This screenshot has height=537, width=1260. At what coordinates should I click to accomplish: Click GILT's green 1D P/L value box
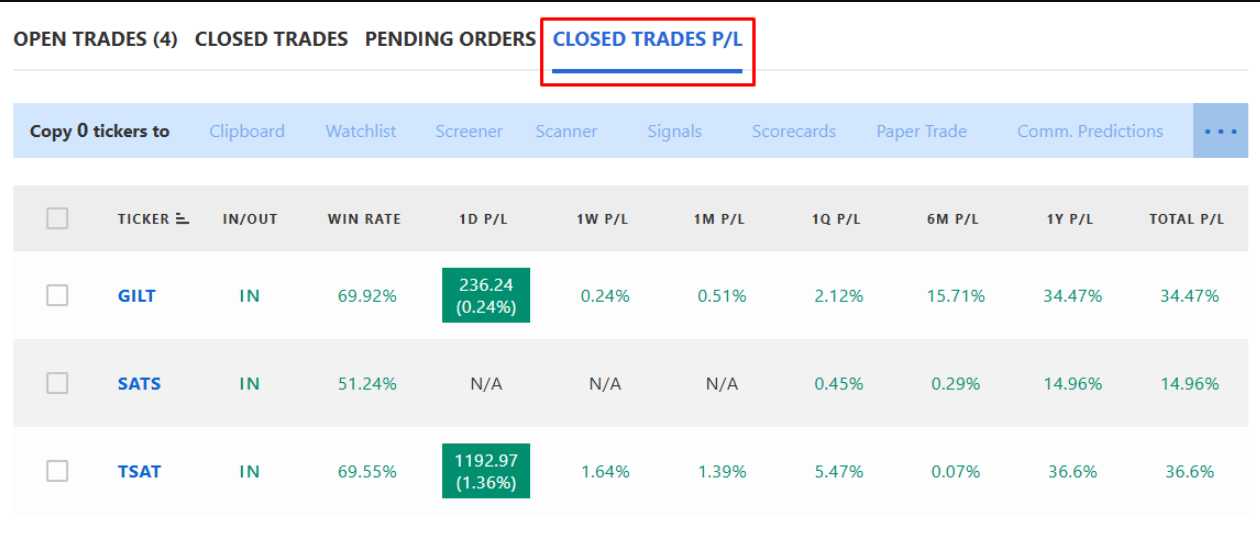[486, 295]
